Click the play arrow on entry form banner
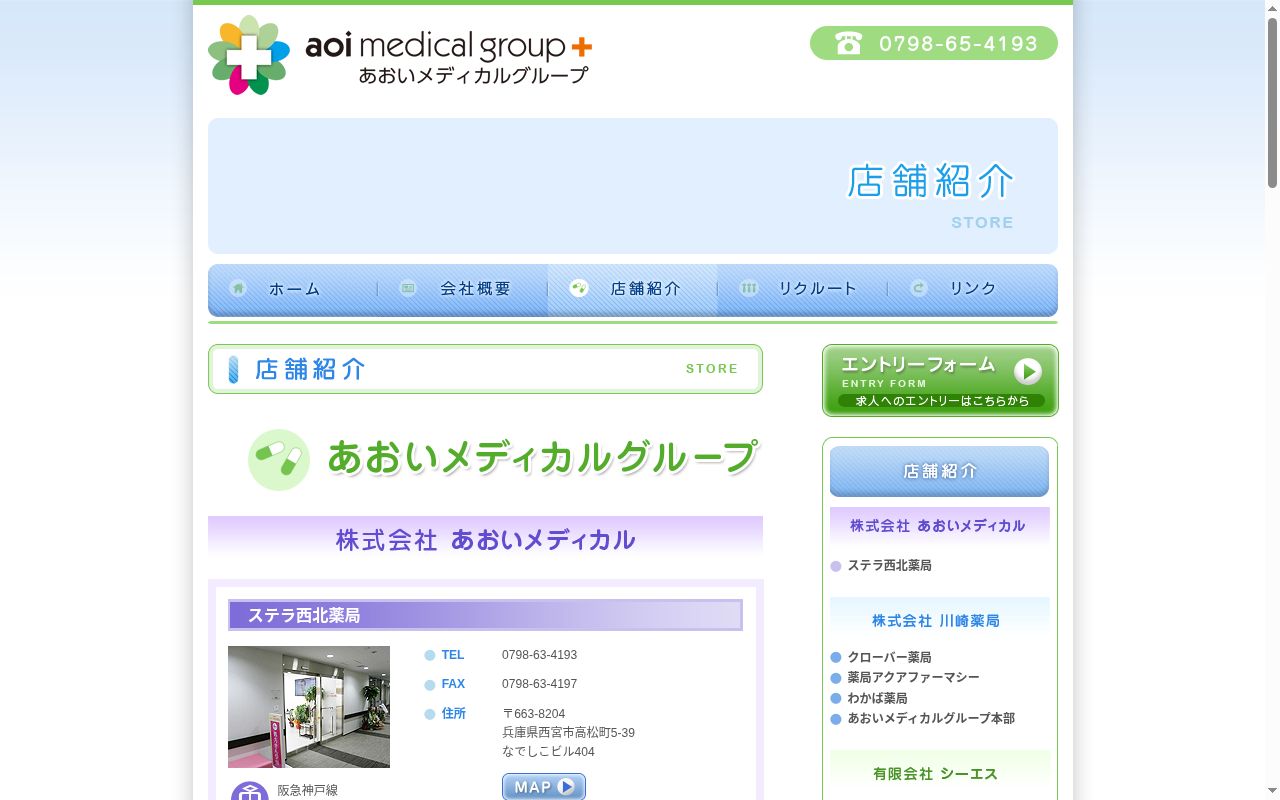Image resolution: width=1280 pixels, height=800 pixels. 1028,371
